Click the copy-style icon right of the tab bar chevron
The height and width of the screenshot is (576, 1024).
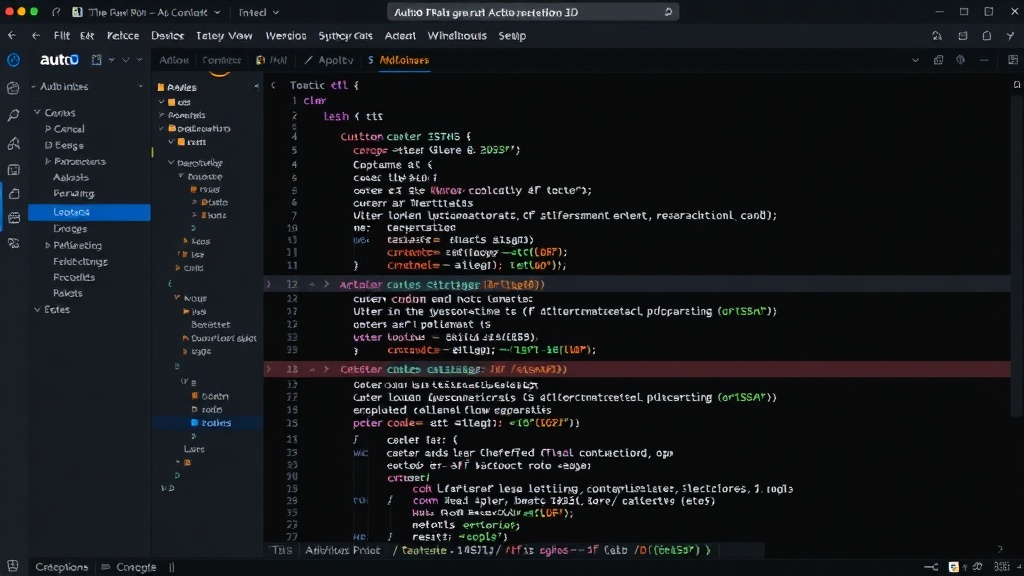point(938,60)
